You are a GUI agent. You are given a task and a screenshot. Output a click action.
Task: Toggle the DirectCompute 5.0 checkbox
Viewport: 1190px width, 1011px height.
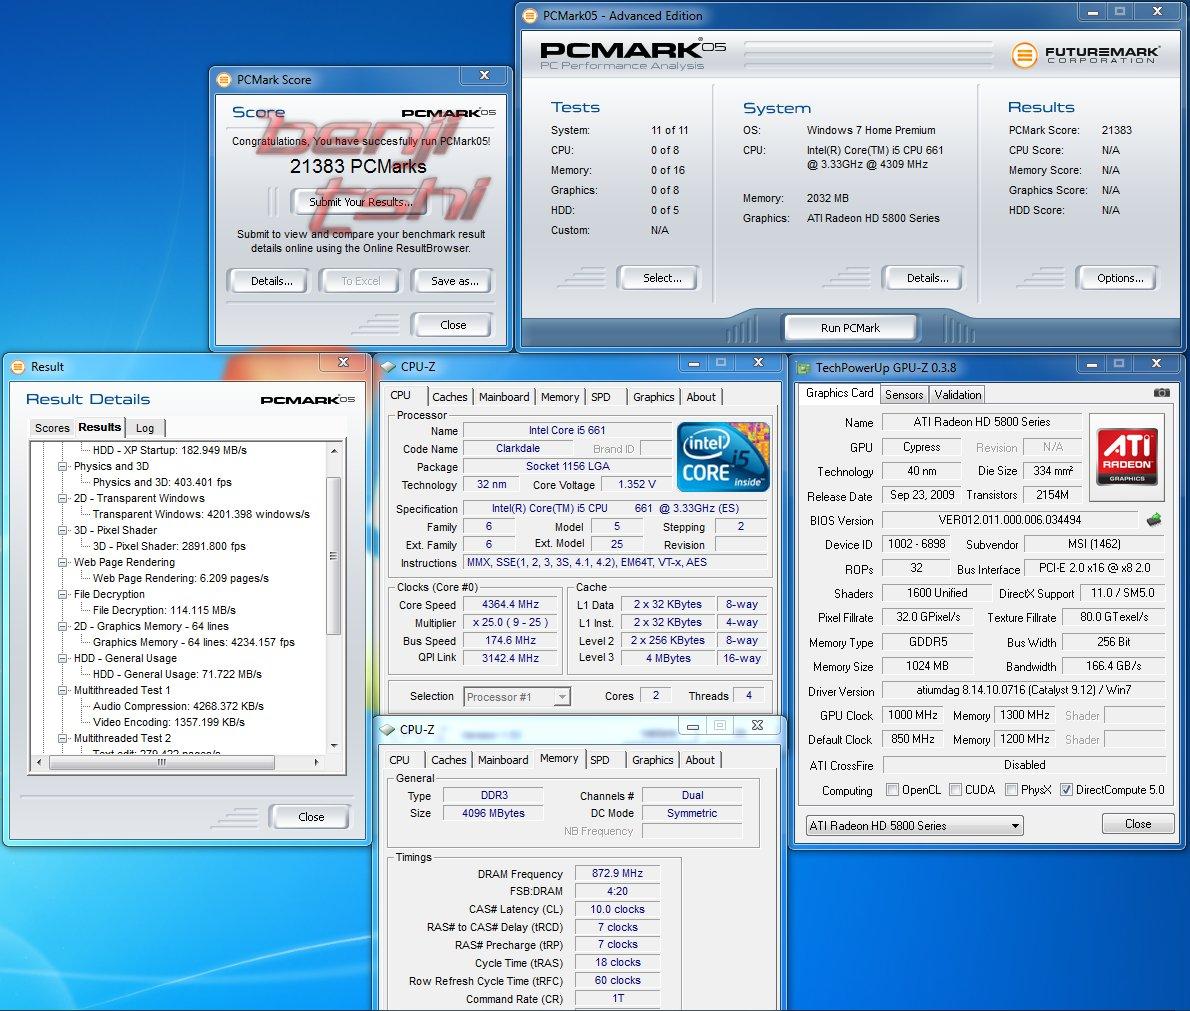[x=1066, y=789]
